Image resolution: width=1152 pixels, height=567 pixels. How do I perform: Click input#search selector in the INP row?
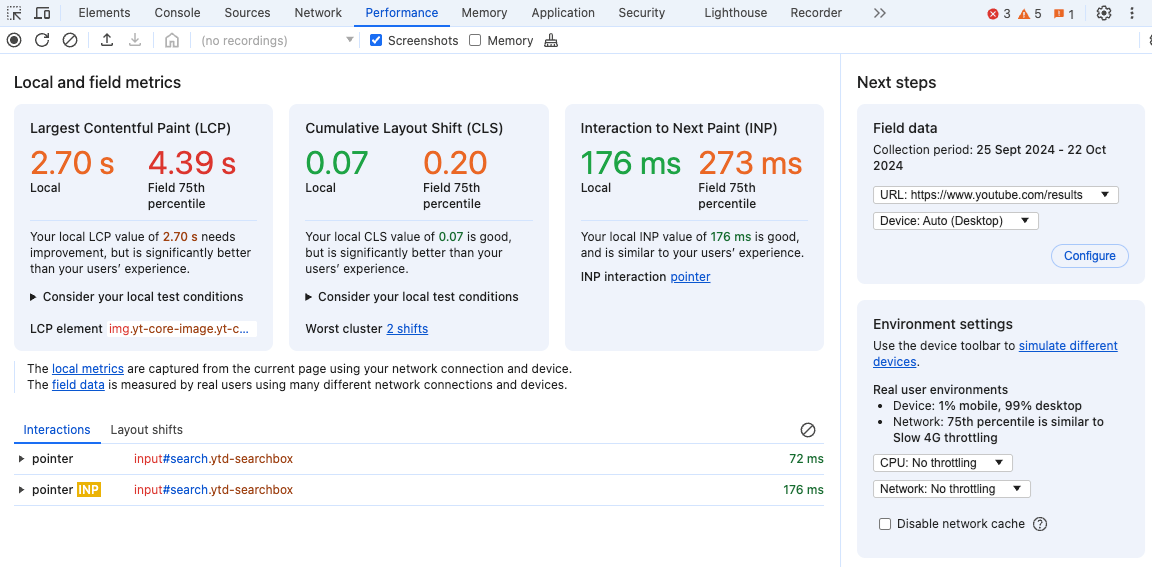[213, 490]
